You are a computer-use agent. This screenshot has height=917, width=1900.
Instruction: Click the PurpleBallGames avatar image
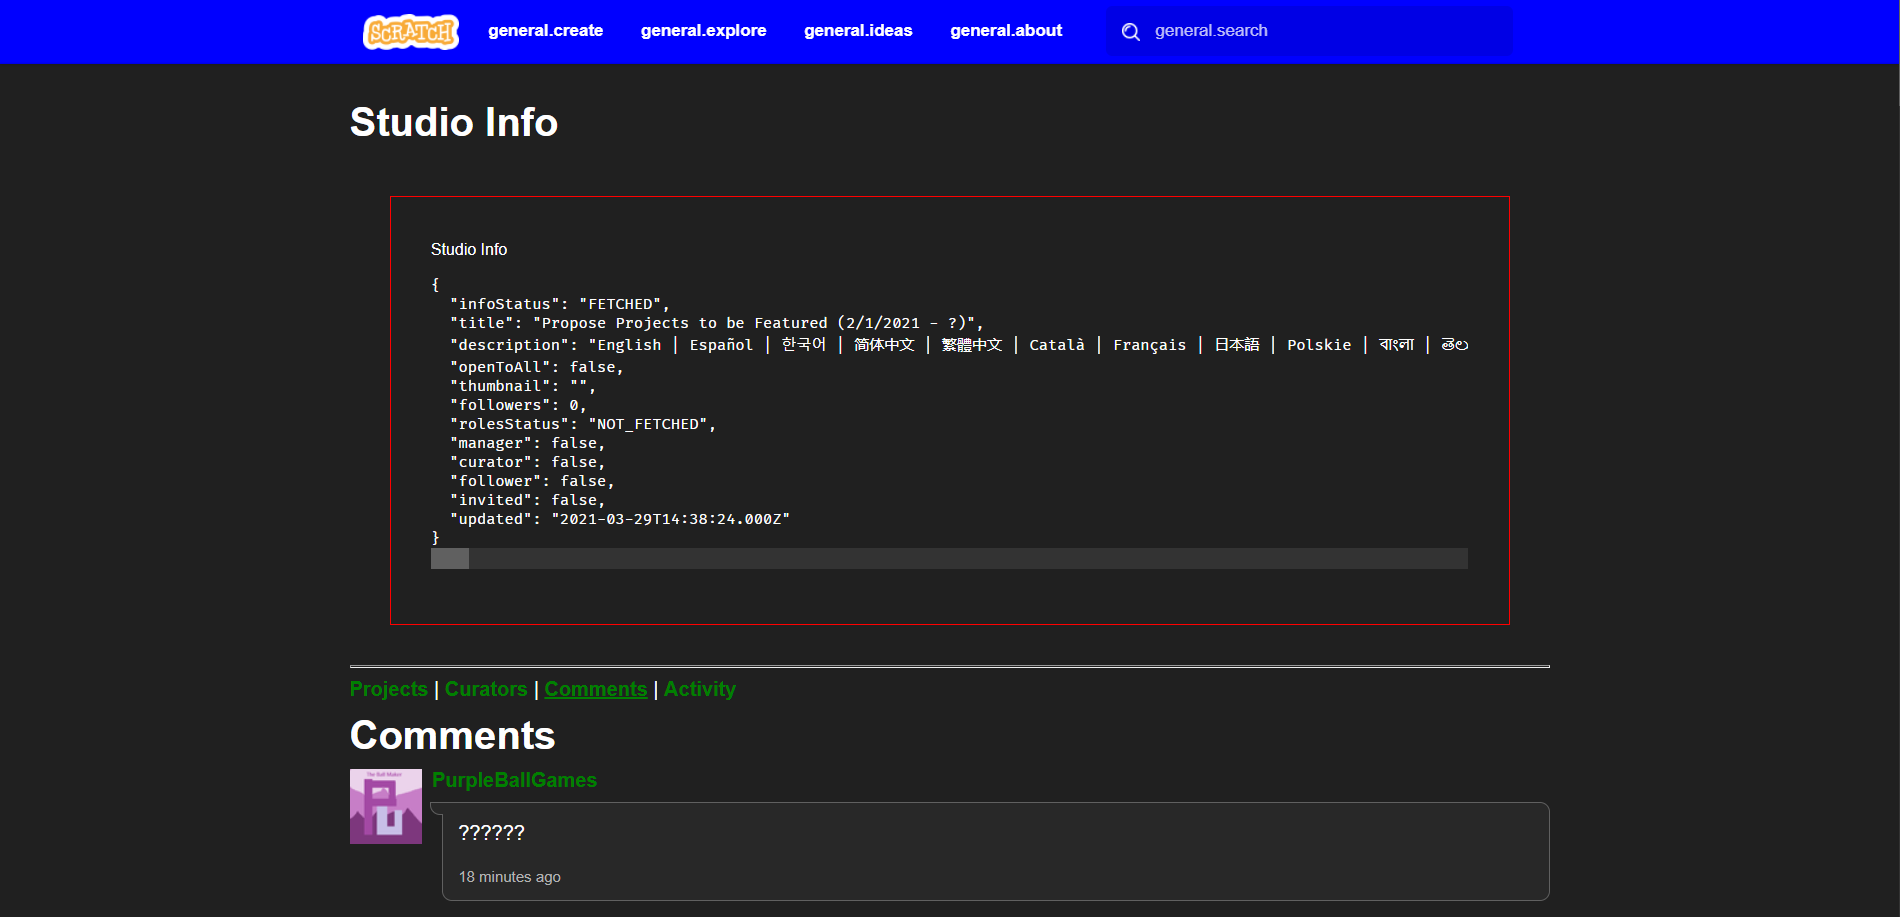386,805
